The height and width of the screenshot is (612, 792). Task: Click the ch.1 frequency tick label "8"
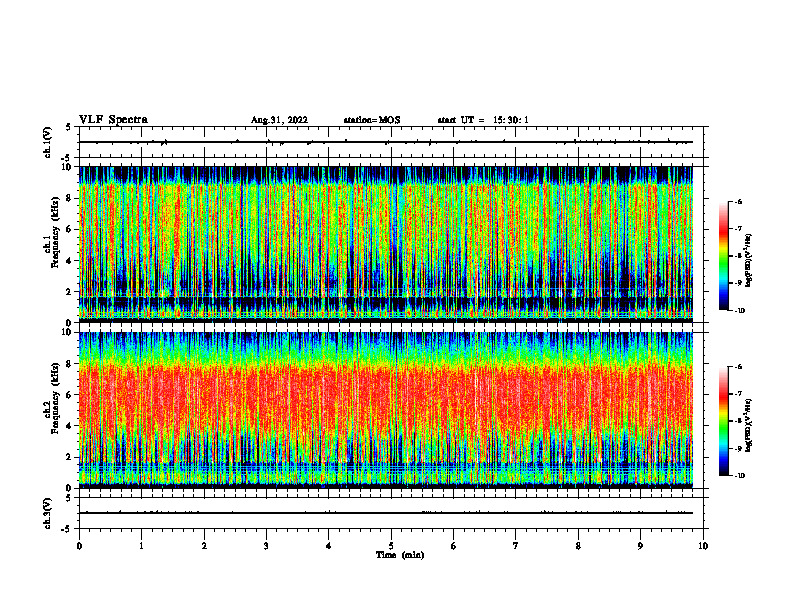click(69, 198)
